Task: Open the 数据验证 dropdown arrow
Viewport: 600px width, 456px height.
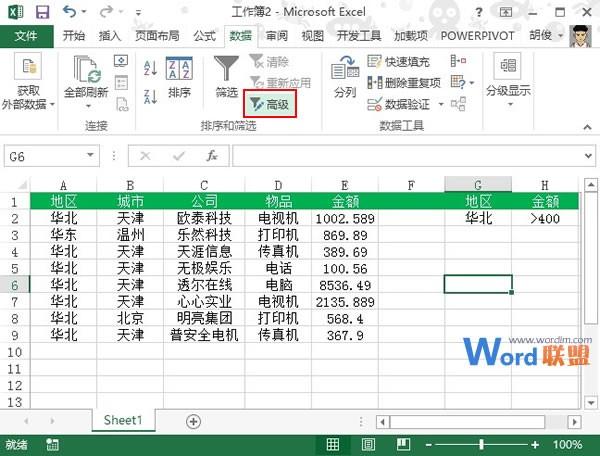Action: tap(441, 104)
